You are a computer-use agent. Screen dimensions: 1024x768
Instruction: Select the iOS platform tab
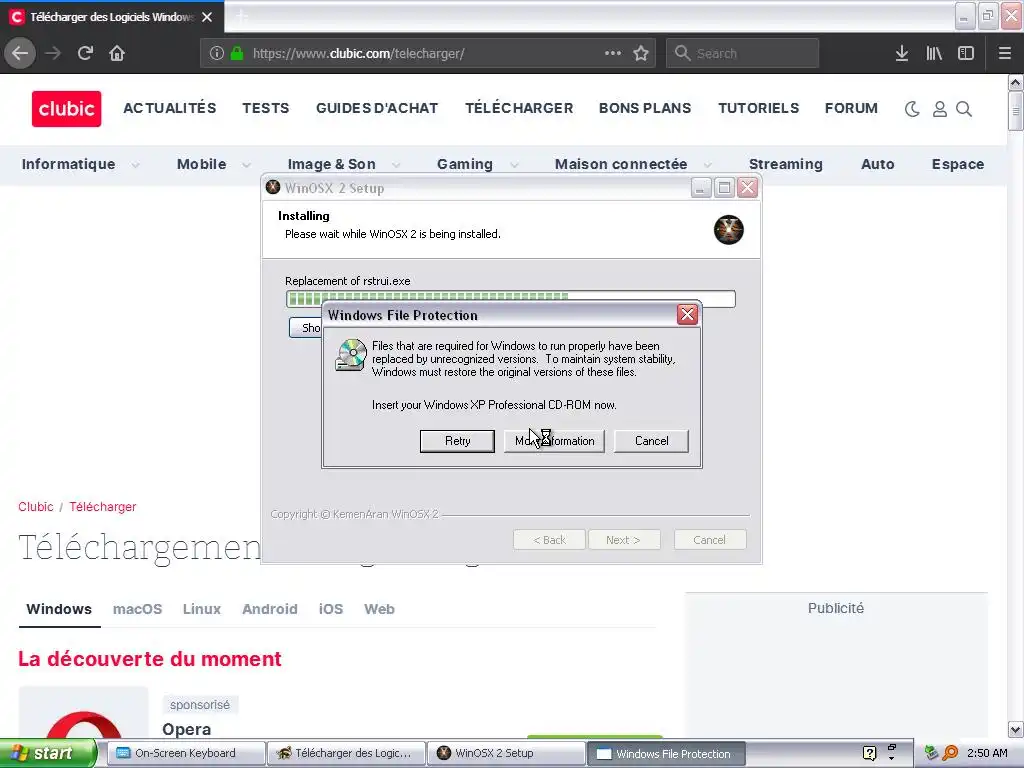[330, 609]
